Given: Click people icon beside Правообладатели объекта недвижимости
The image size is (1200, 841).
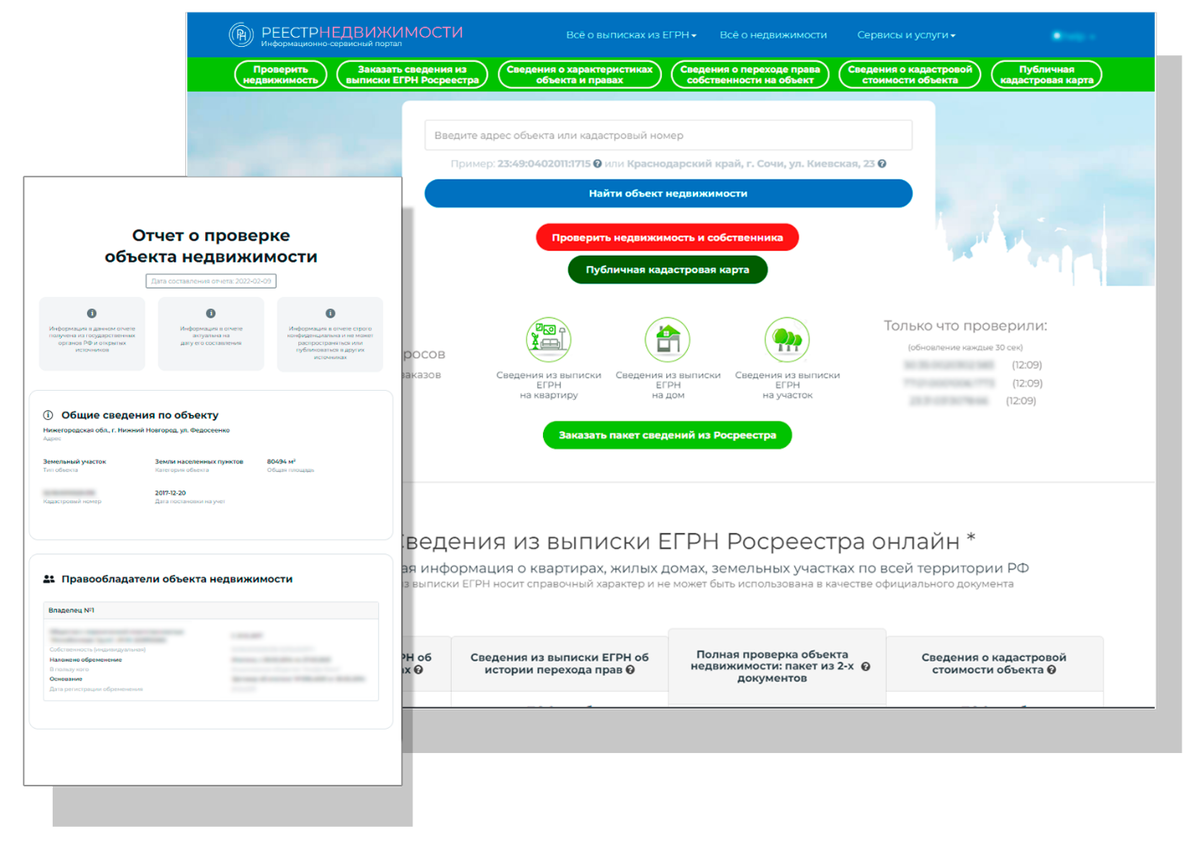Looking at the screenshot, I should coord(49,579).
